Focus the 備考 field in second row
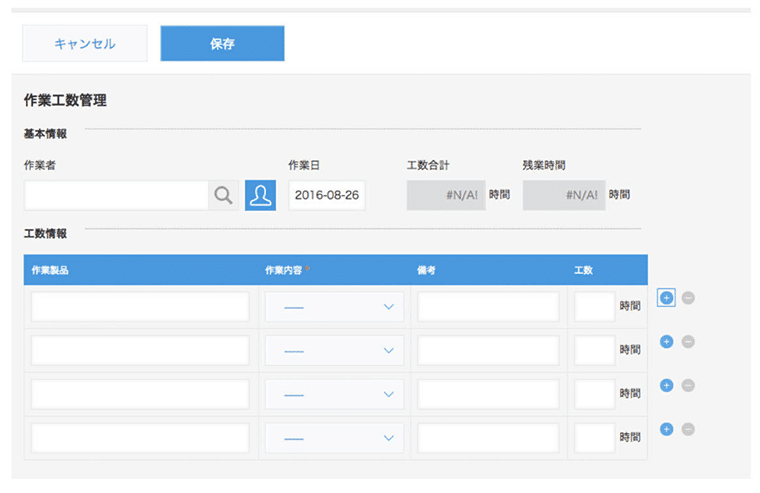 (488, 351)
